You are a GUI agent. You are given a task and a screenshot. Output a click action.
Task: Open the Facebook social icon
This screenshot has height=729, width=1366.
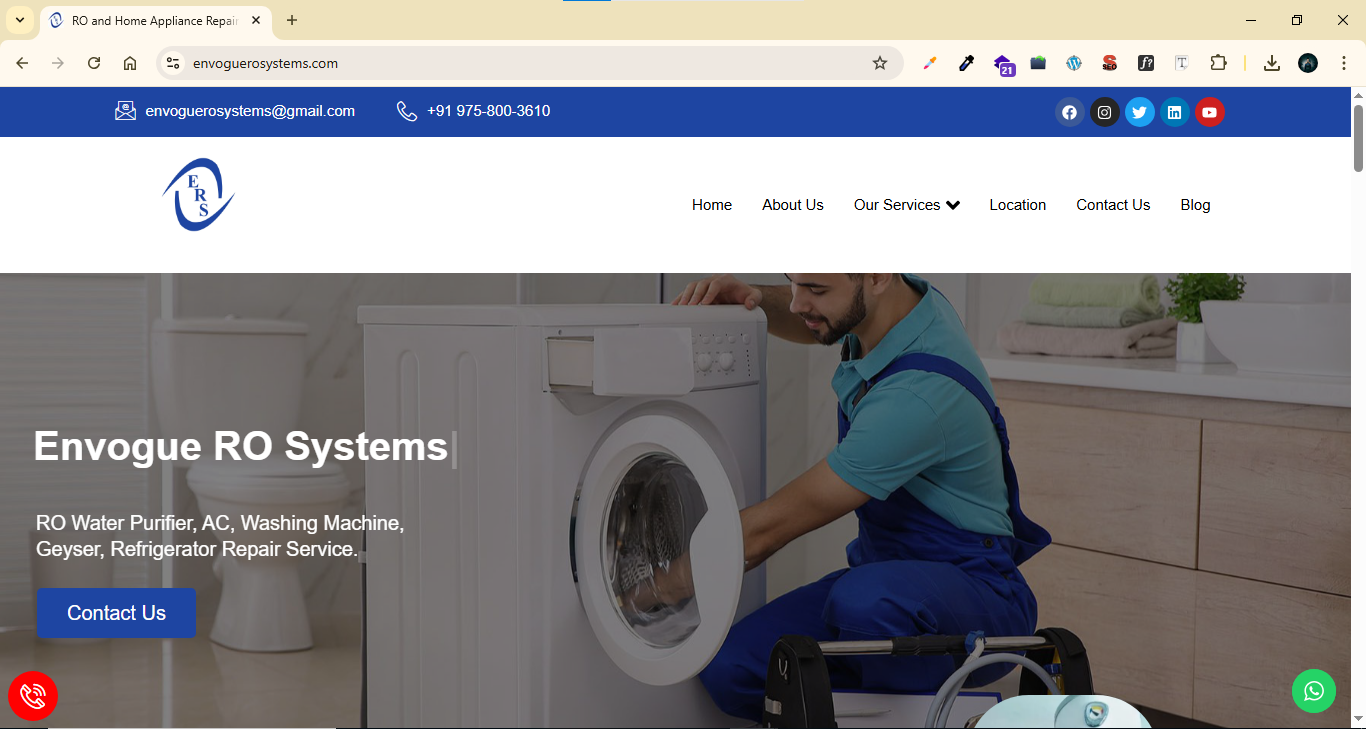[x=1069, y=112]
